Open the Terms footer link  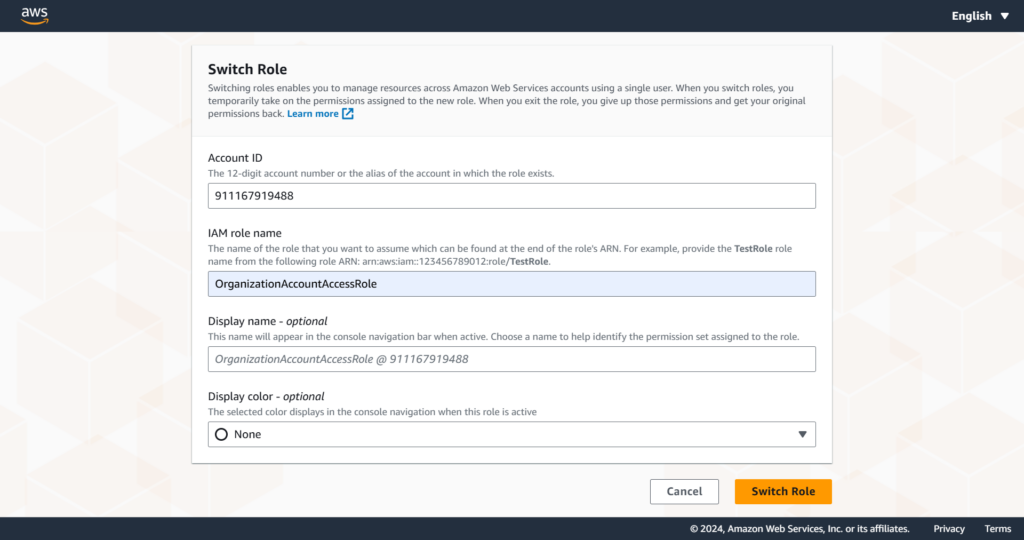pyautogui.click(x=997, y=529)
